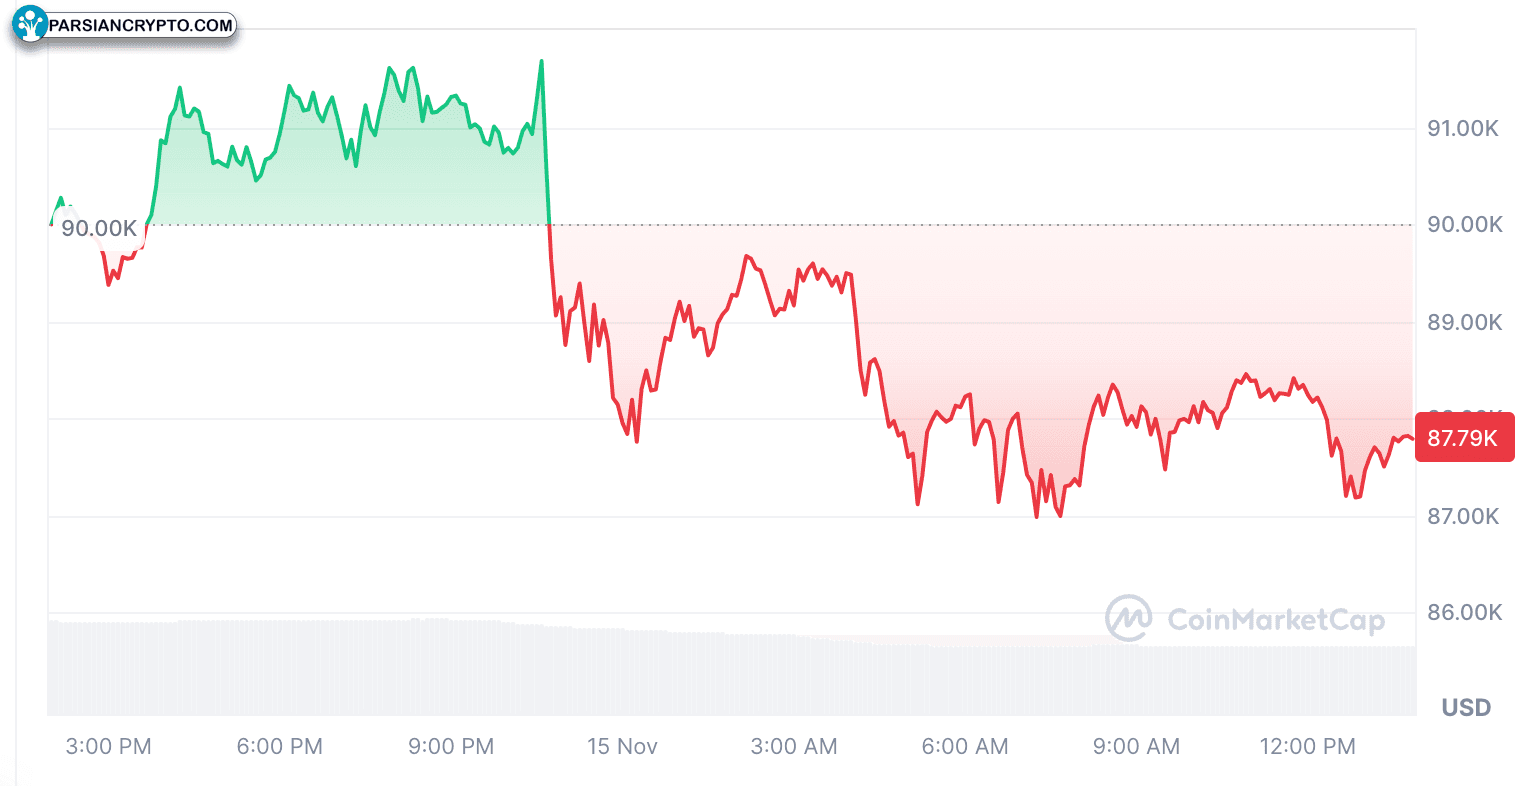Click the 87.00K price axis label
Image resolution: width=1539 pixels, height=786 pixels.
[1463, 516]
